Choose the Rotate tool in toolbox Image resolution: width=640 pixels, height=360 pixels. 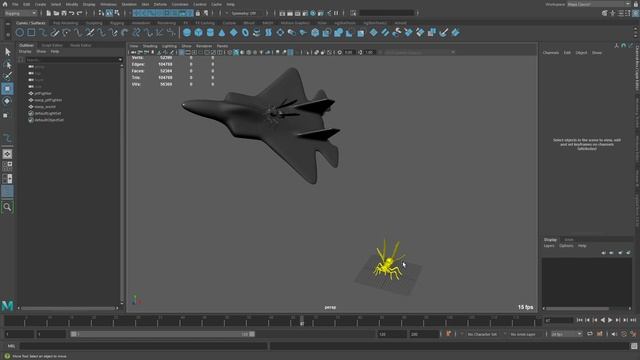click(x=7, y=101)
